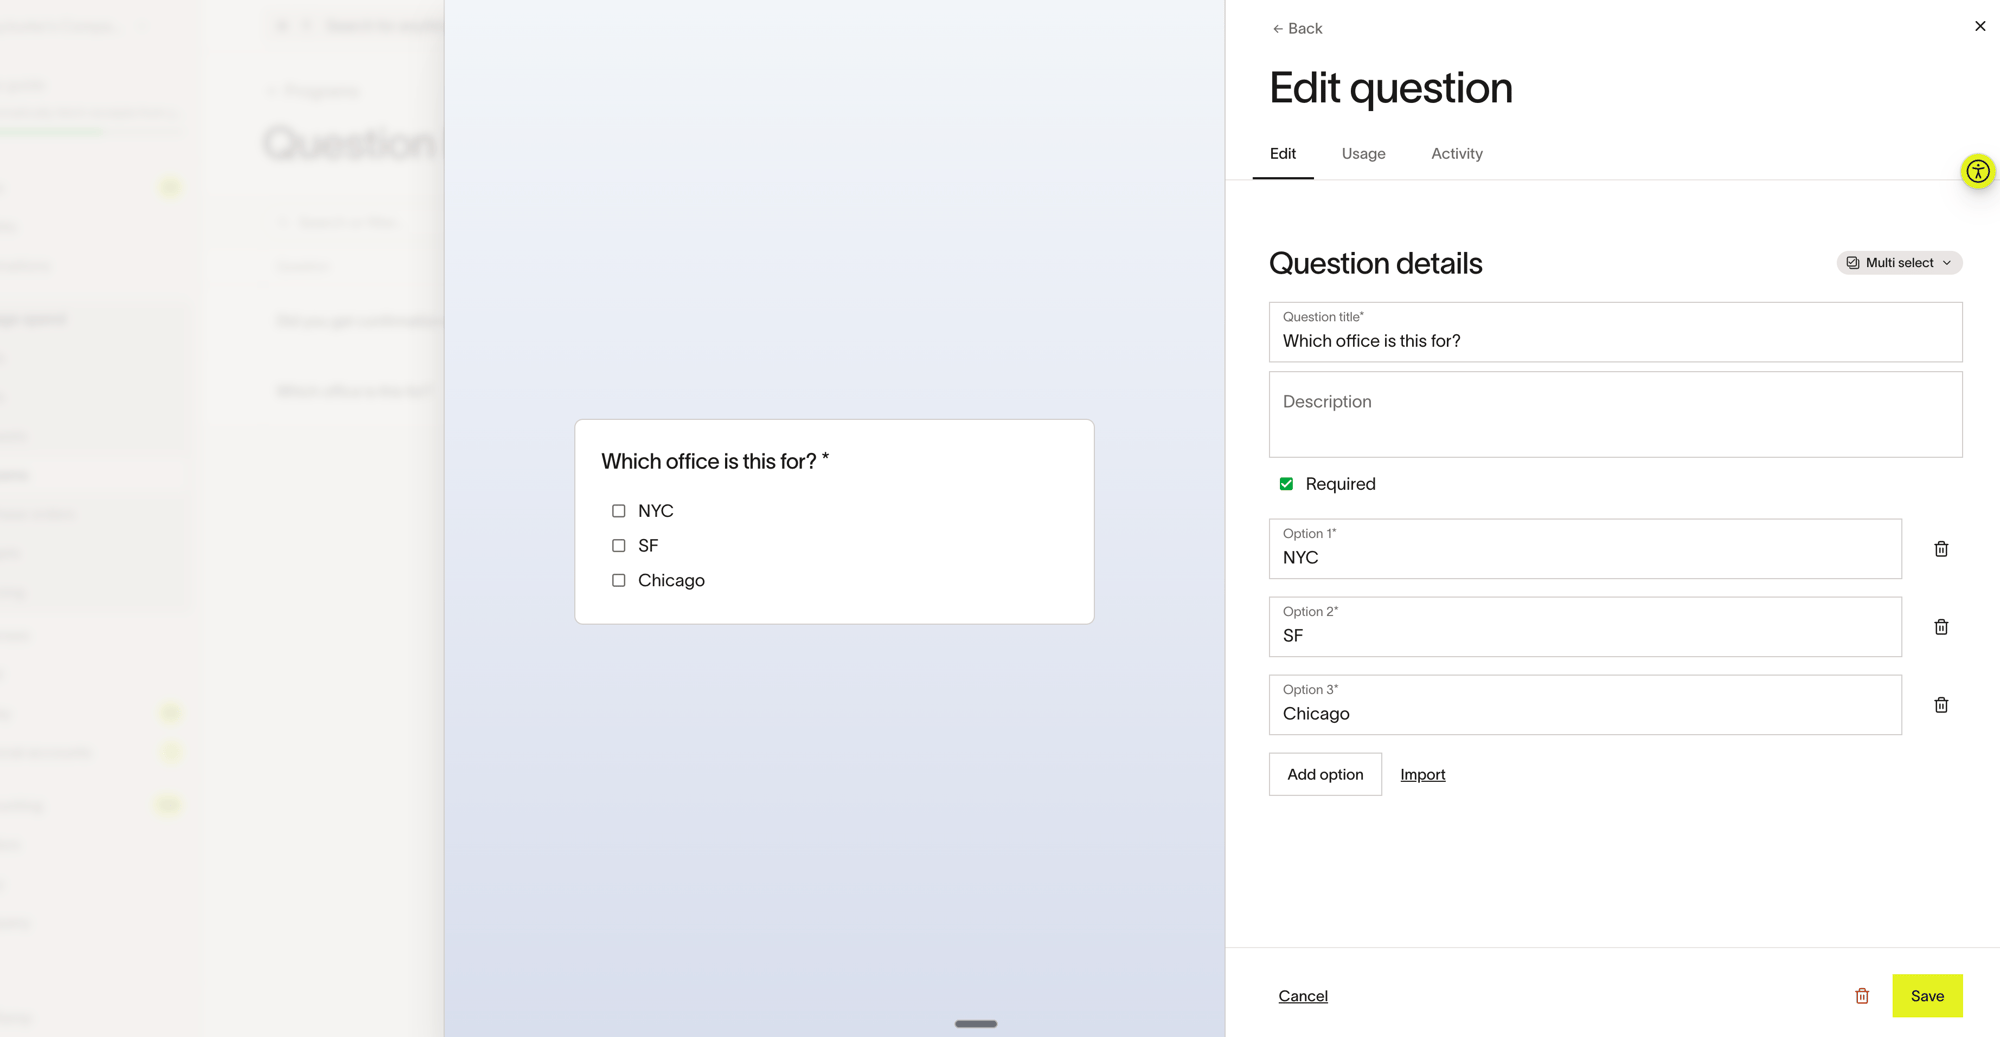Switch to the Edit tab

[1283, 154]
